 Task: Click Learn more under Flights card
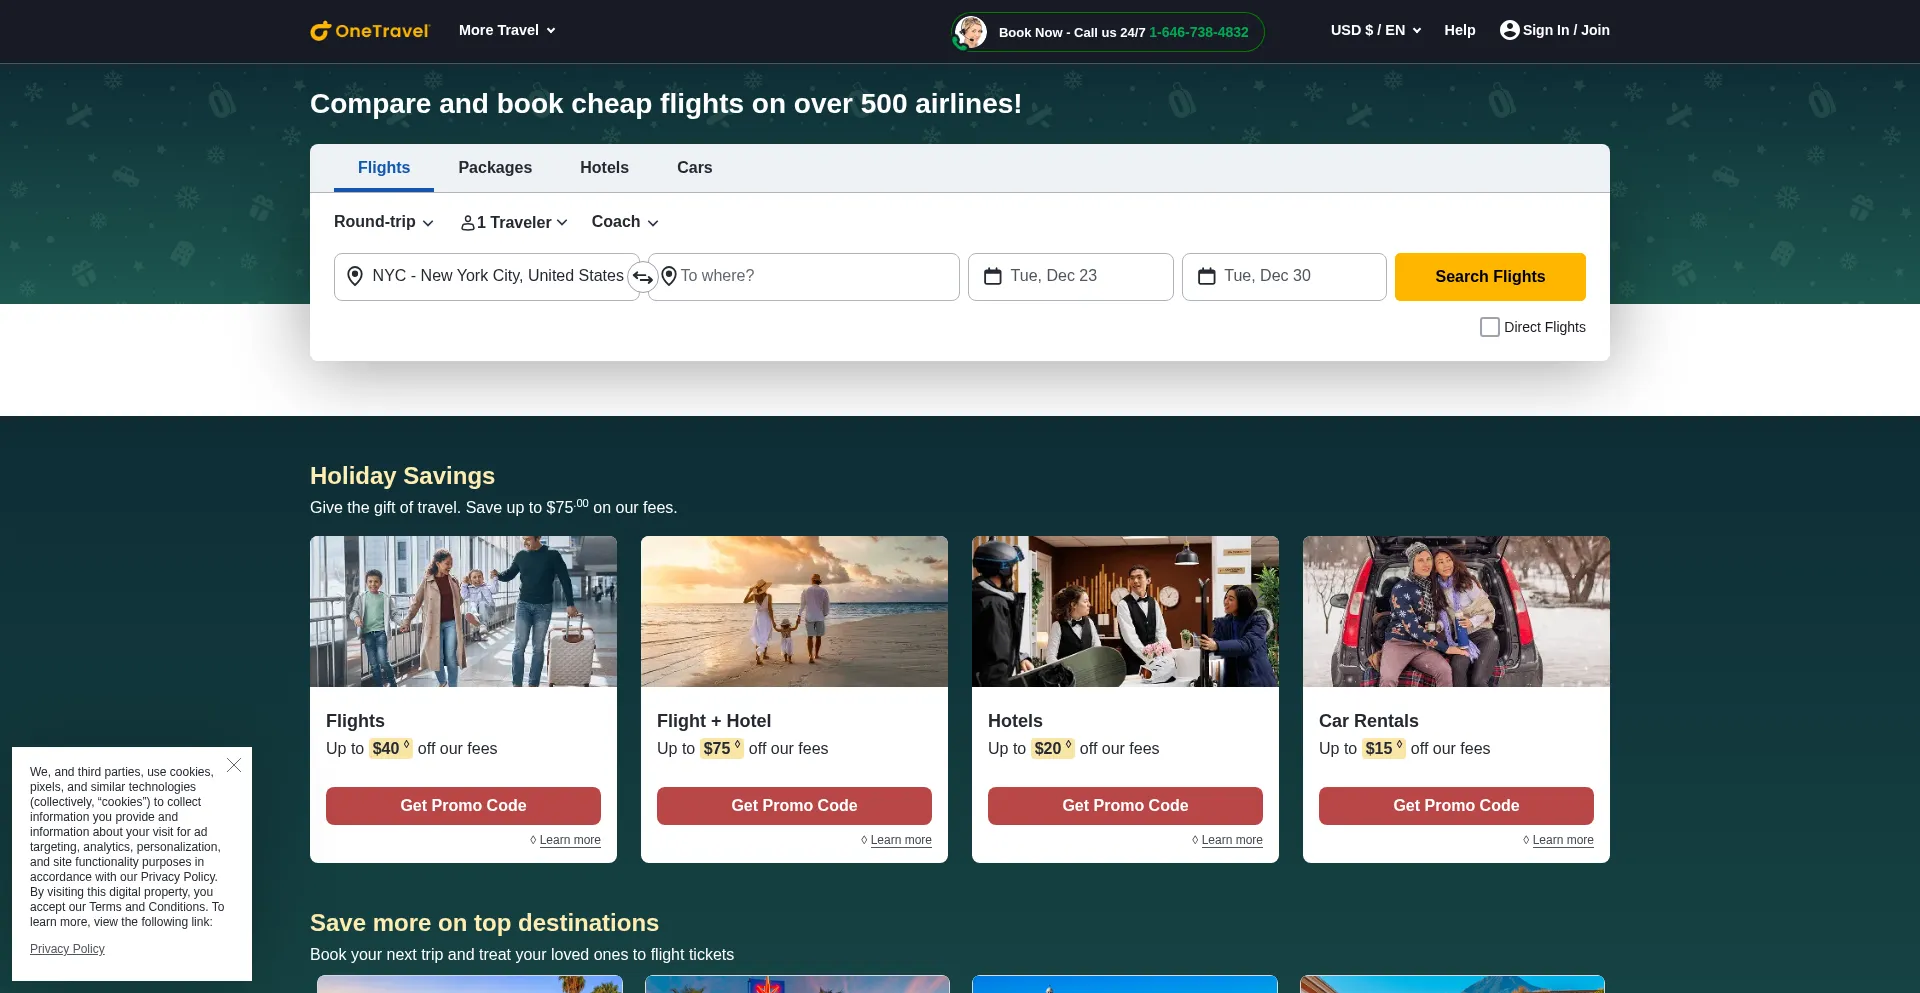pos(570,840)
